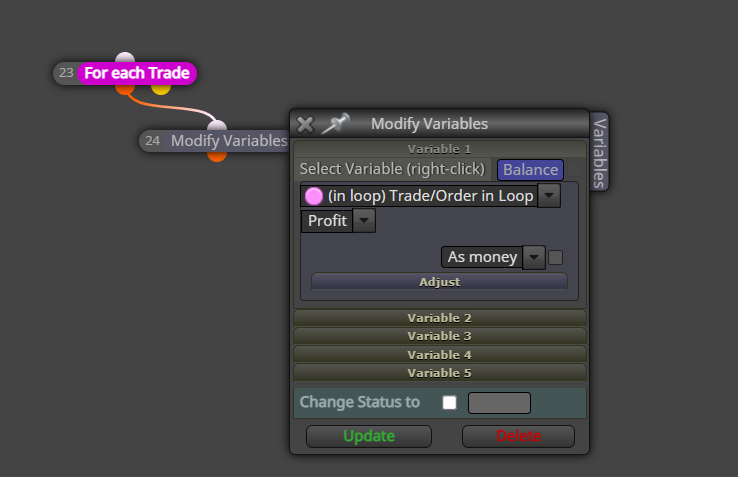738x477 pixels.
Task: Click the gray Change Status input field
Action: click(x=499, y=403)
